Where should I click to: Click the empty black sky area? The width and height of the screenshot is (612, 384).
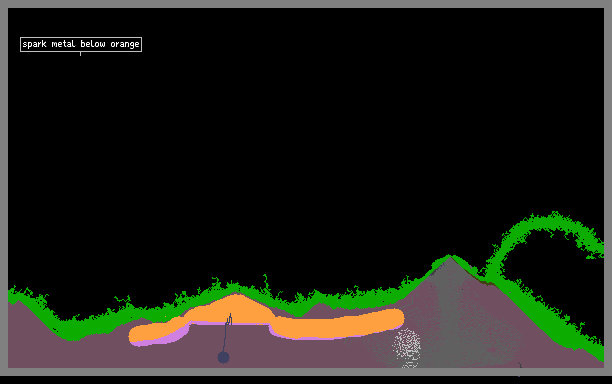[304, 137]
